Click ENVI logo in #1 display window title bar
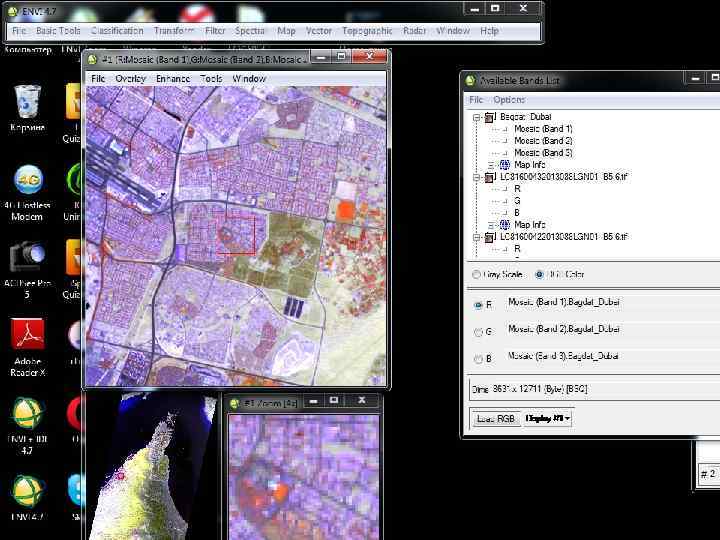Screen dimensions: 720x540 point(92,60)
